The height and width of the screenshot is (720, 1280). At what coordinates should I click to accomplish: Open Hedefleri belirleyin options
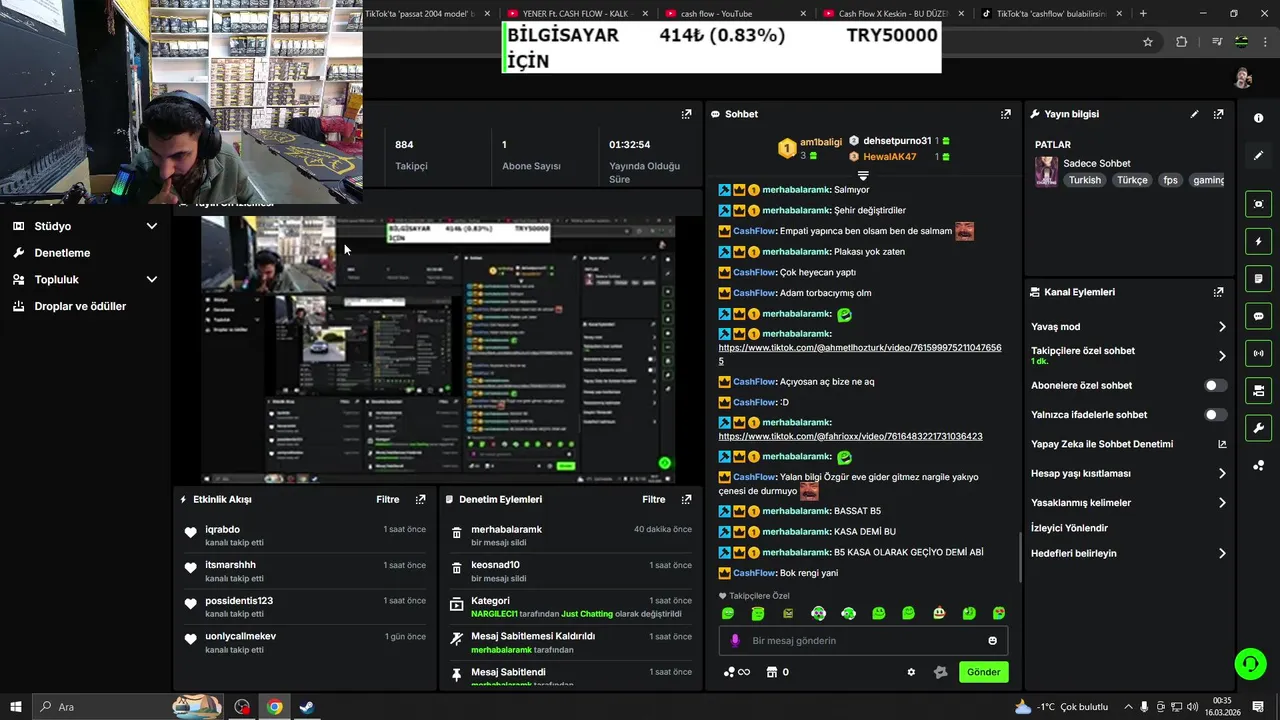[x=1128, y=553]
